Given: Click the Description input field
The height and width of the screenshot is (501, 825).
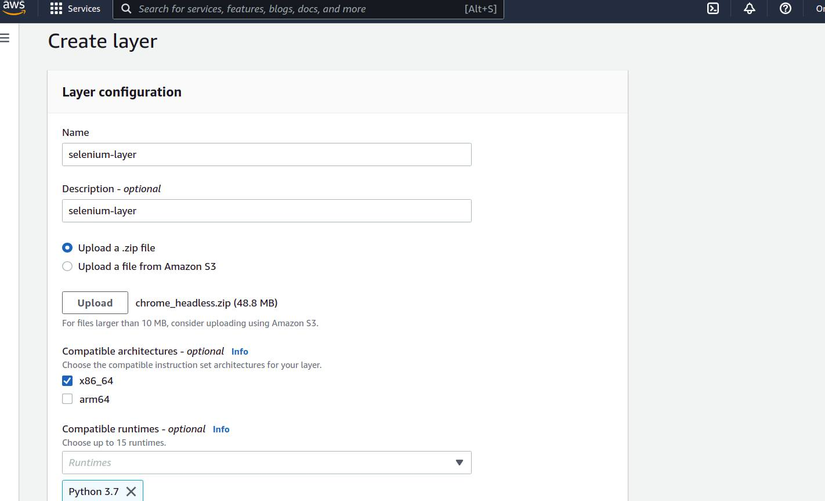Looking at the screenshot, I should click(x=266, y=211).
